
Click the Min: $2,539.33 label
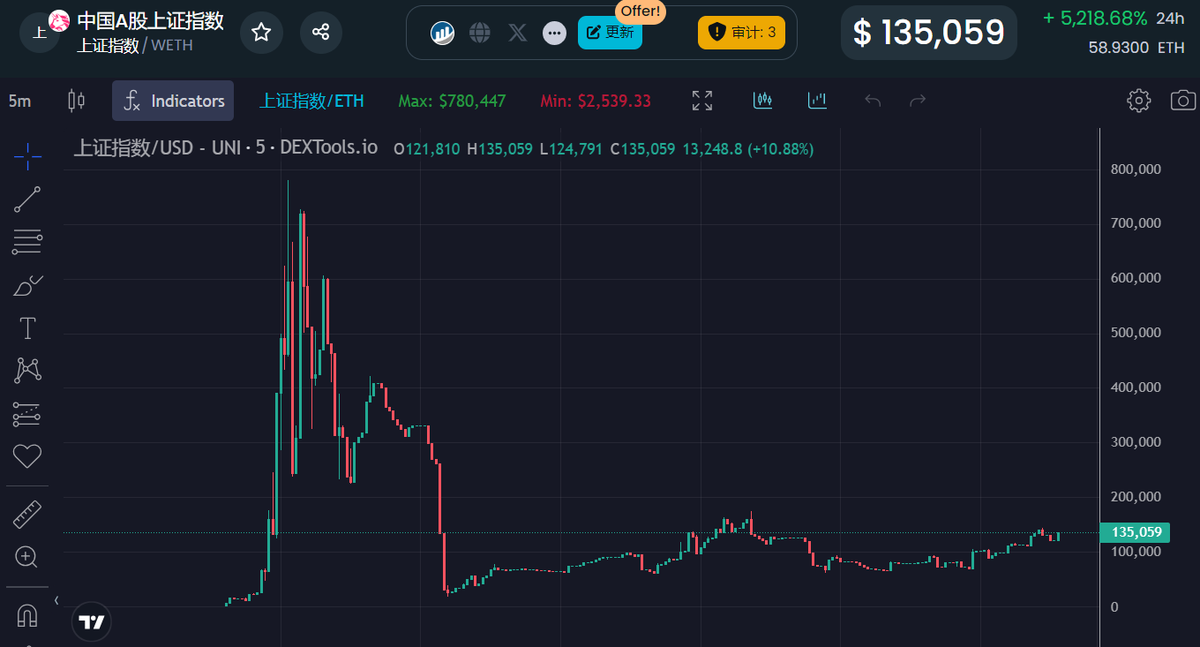tap(595, 101)
